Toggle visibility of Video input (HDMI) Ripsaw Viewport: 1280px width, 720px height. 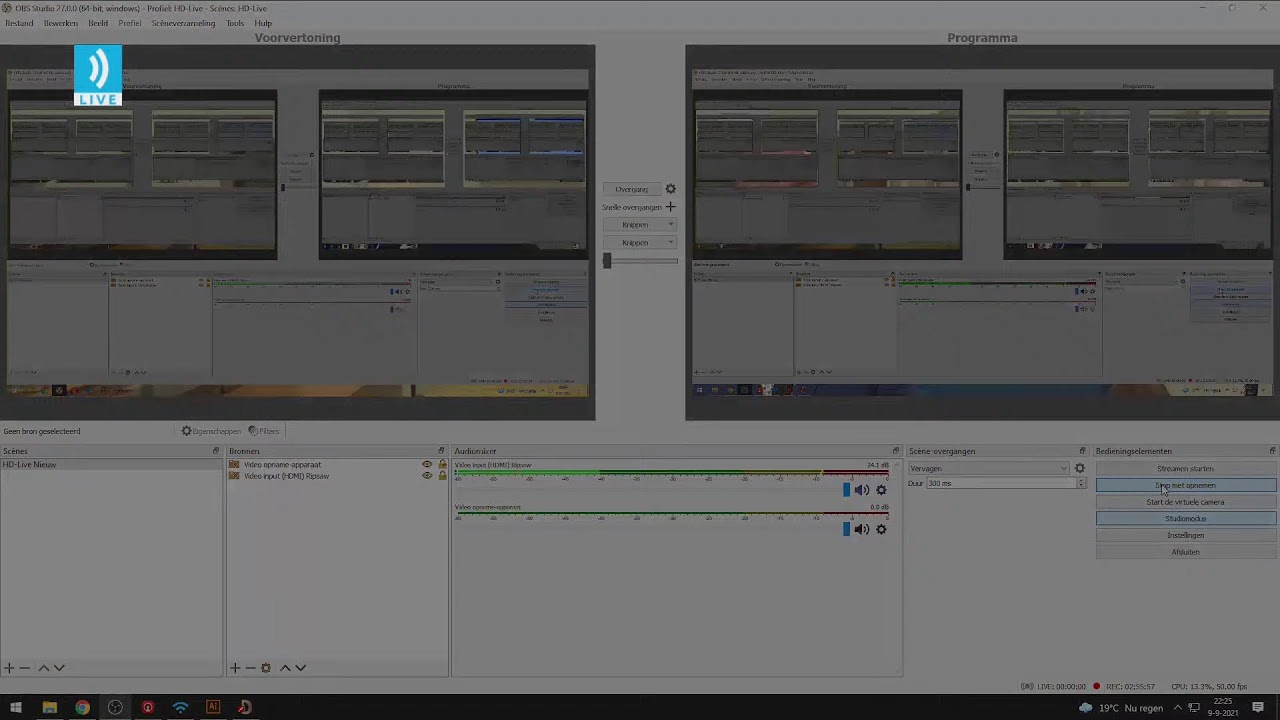click(427, 476)
